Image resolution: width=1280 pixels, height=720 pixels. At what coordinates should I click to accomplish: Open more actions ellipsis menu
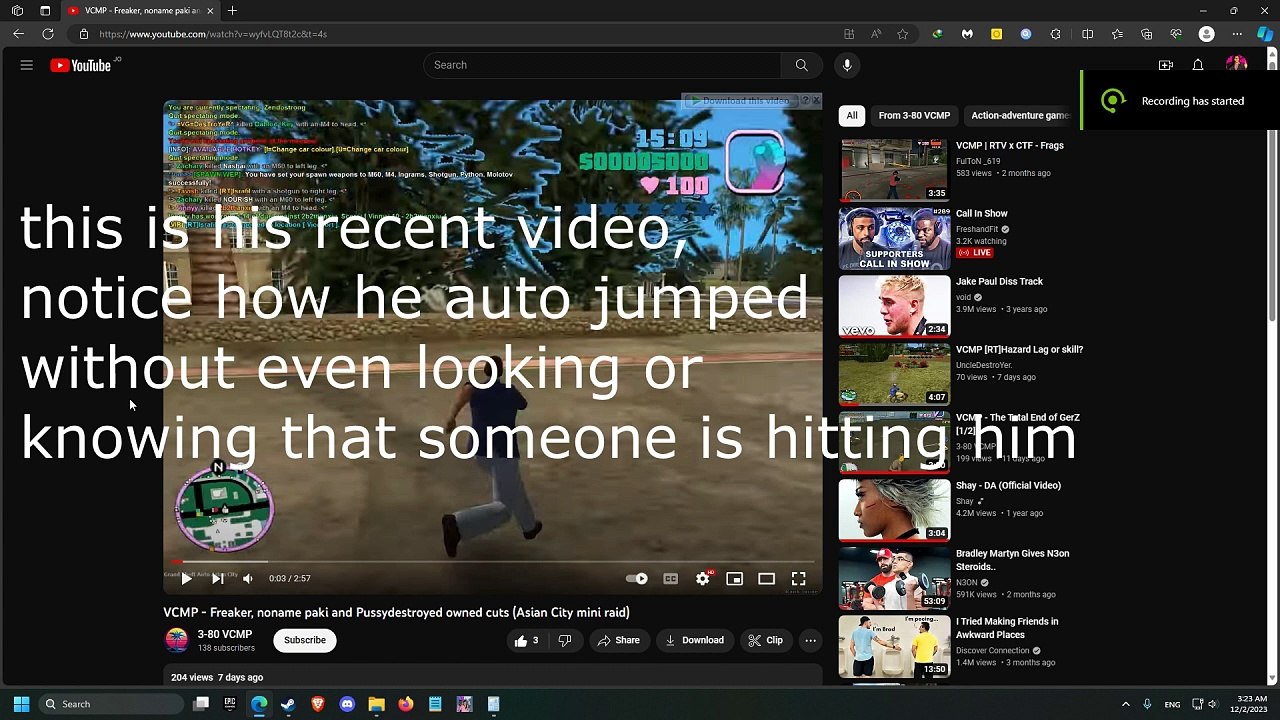[811, 640]
